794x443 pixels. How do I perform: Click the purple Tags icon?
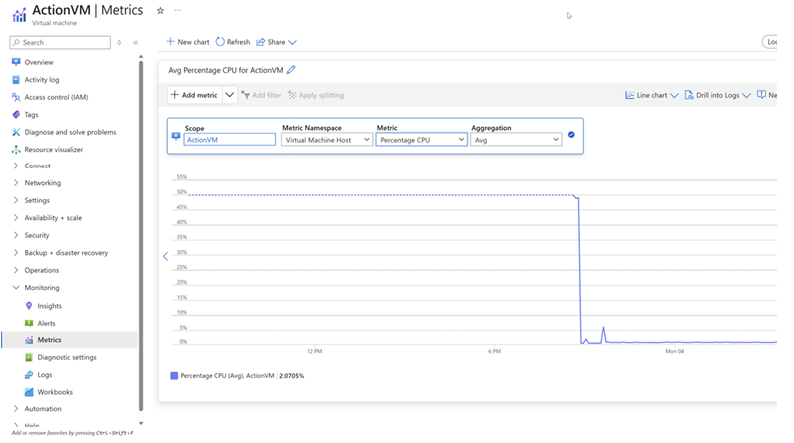click(x=16, y=114)
